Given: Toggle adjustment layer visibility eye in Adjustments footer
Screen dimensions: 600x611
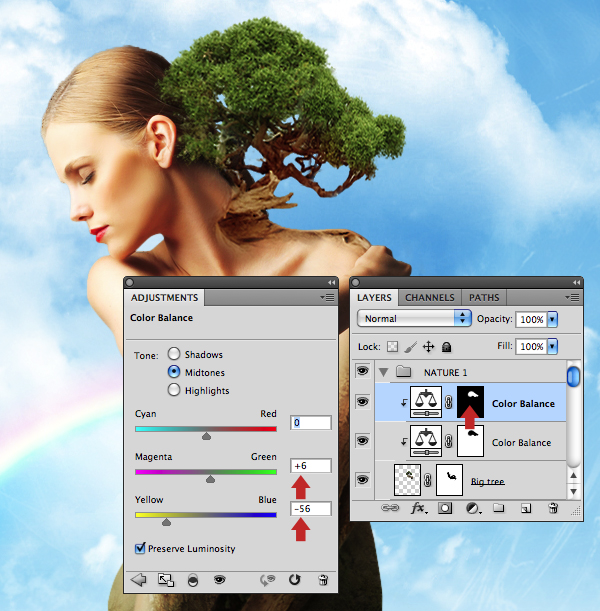Looking at the screenshot, I should (x=220, y=580).
